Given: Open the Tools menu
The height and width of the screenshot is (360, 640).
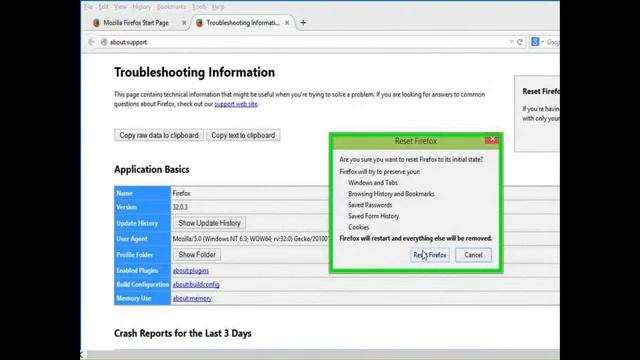Looking at the screenshot, I should [199, 7].
